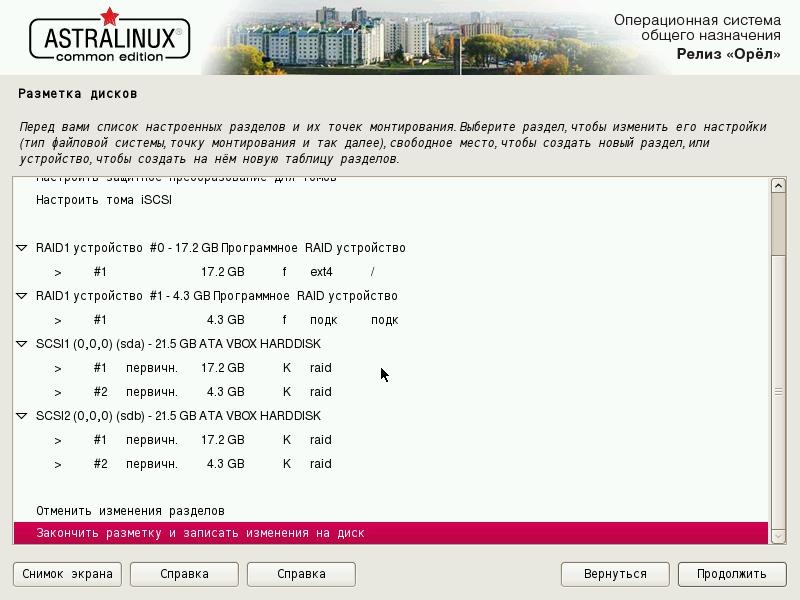Viewport: 800px width, 600px height.
Task: Select the 4.3 GB swap partition on RAID1 #1
Action: tap(391, 320)
